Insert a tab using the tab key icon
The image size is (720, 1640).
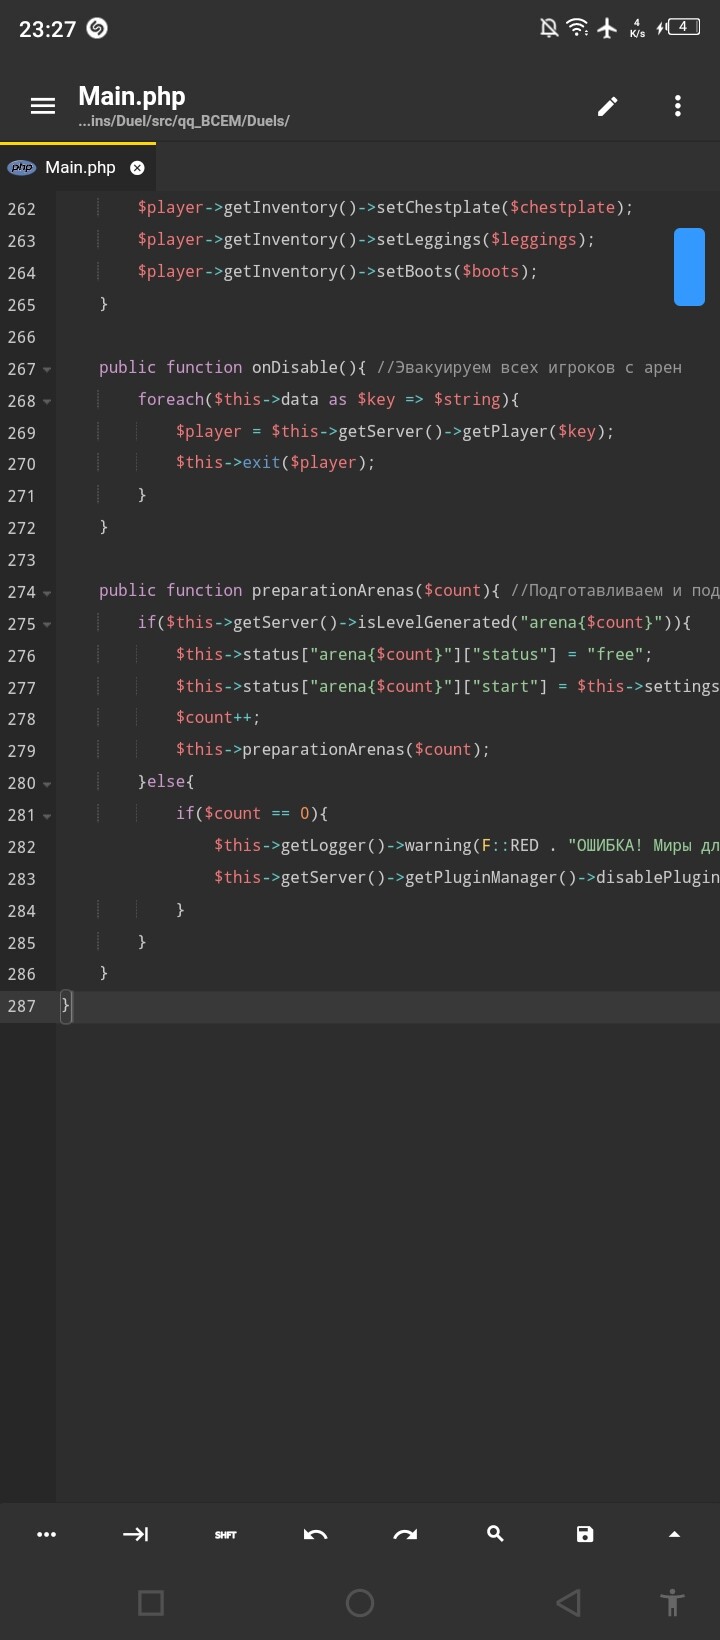135,1534
